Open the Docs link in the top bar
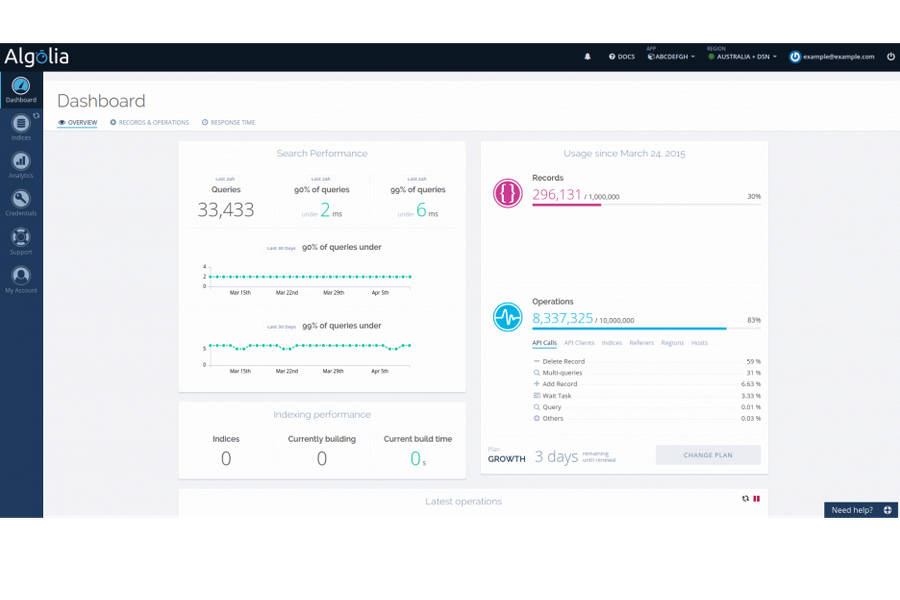The width and height of the screenshot is (900, 600). (x=620, y=57)
